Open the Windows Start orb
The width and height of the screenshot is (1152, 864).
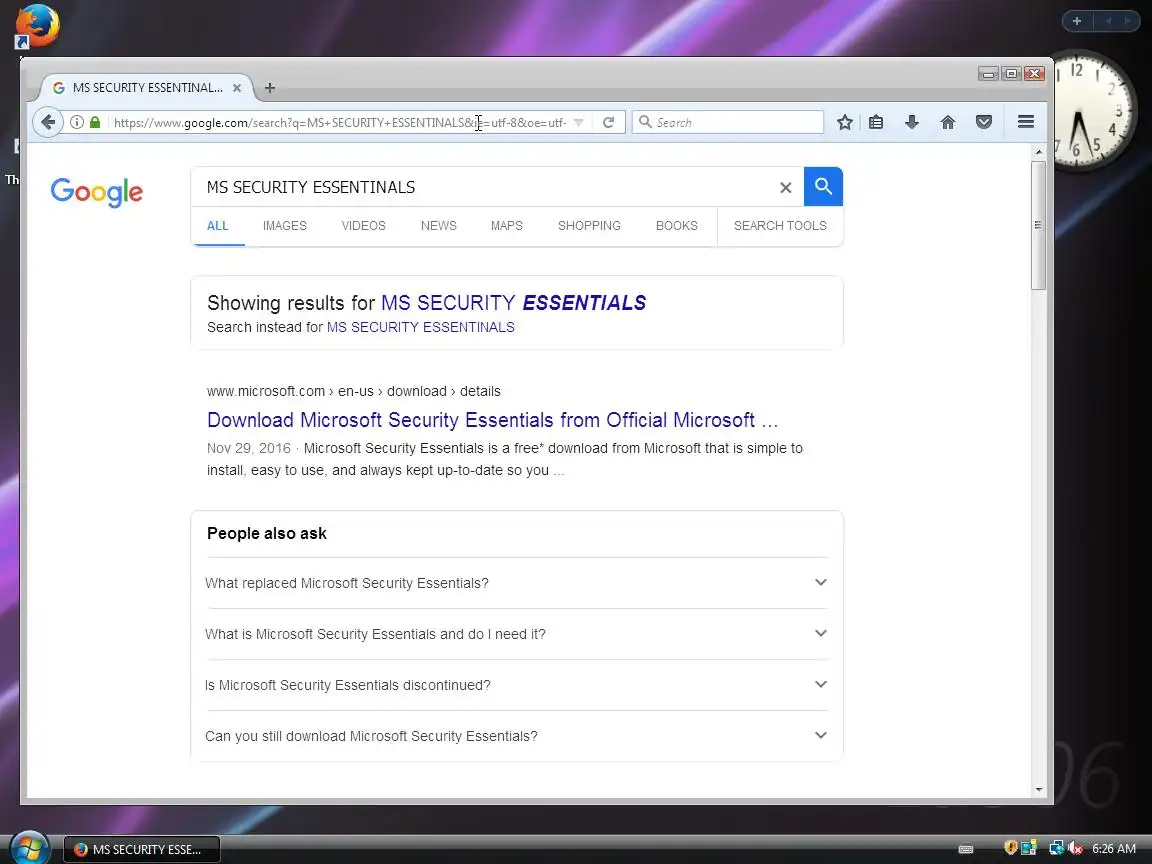(x=30, y=849)
